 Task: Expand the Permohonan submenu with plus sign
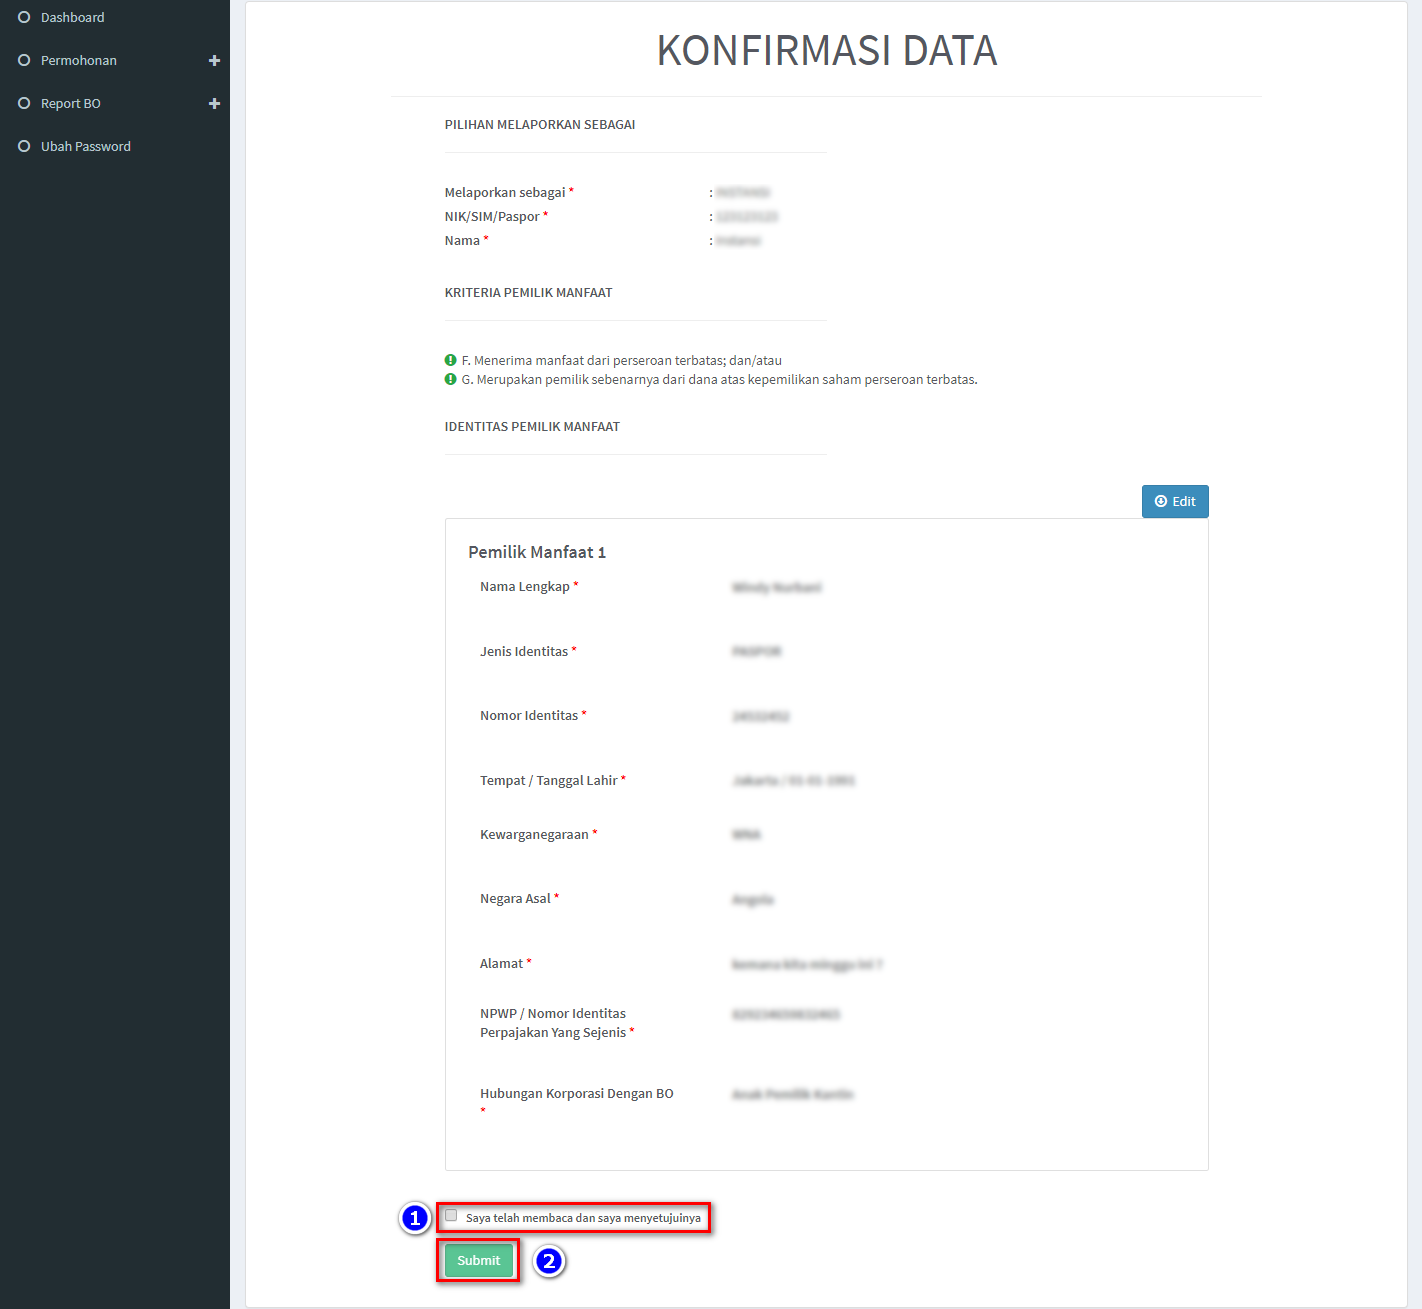point(214,60)
